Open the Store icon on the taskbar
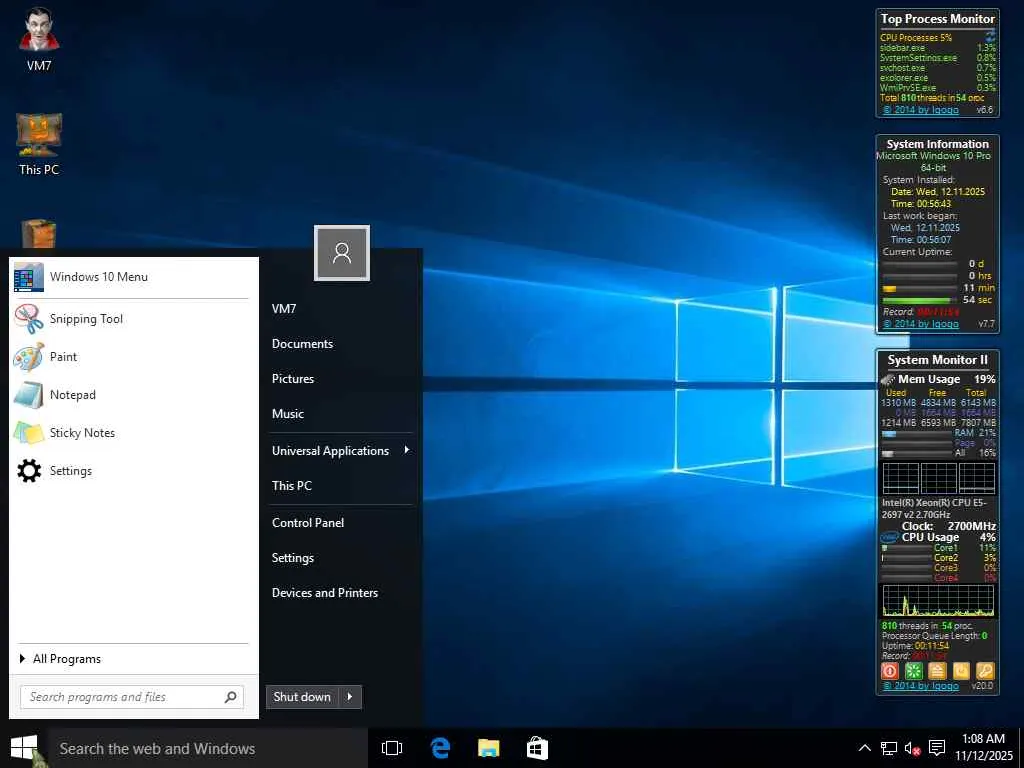The width and height of the screenshot is (1024, 768). (x=537, y=748)
